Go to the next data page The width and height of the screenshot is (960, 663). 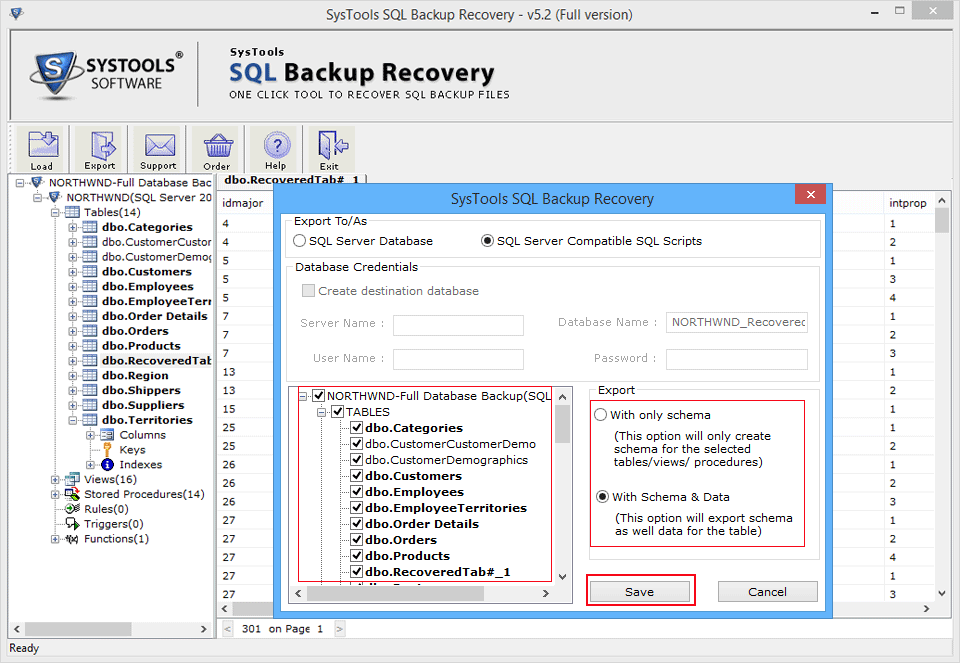click(340, 629)
